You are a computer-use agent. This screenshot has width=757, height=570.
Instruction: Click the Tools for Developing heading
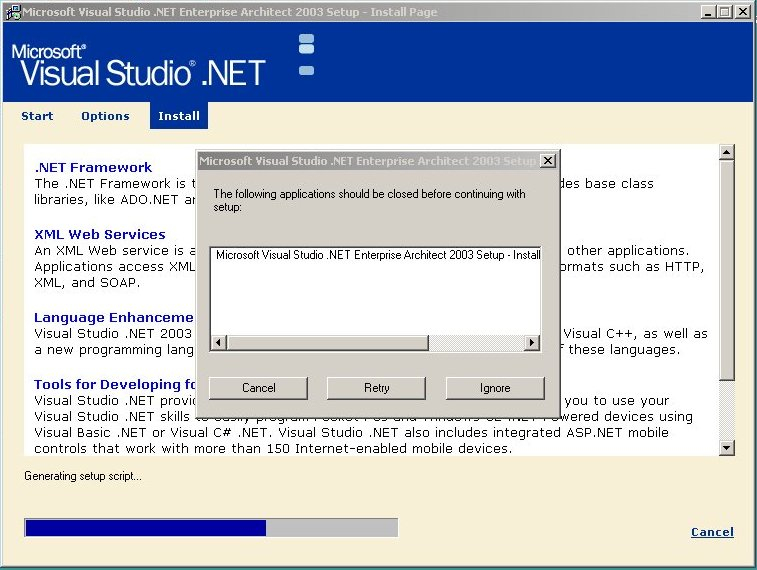click(115, 384)
